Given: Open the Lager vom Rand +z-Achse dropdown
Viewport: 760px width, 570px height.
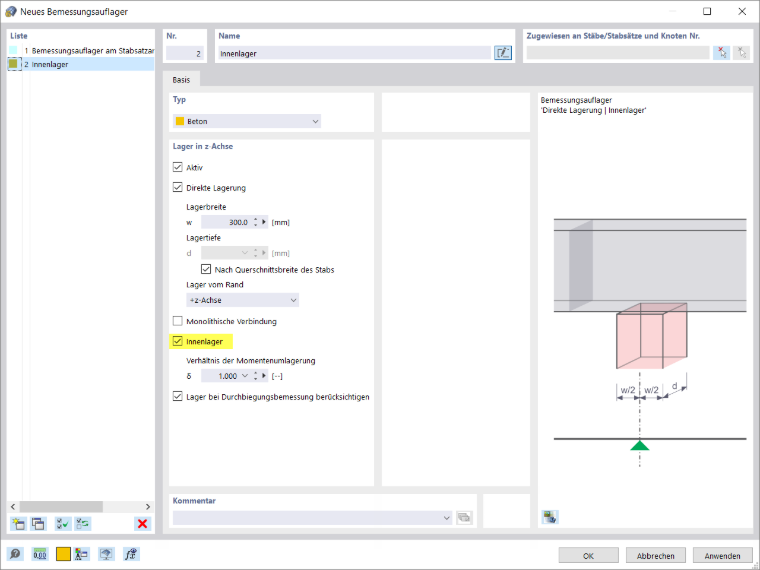Looking at the screenshot, I should [242, 300].
